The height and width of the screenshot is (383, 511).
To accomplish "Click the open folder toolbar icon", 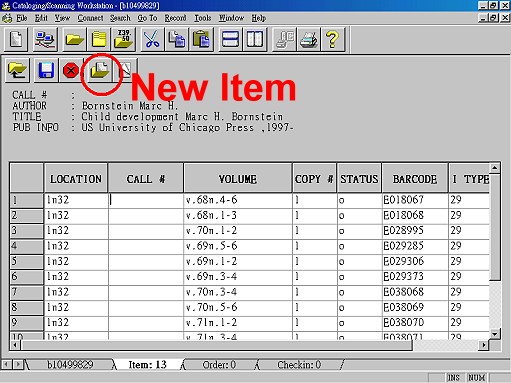I will pyautogui.click(x=75, y=39).
